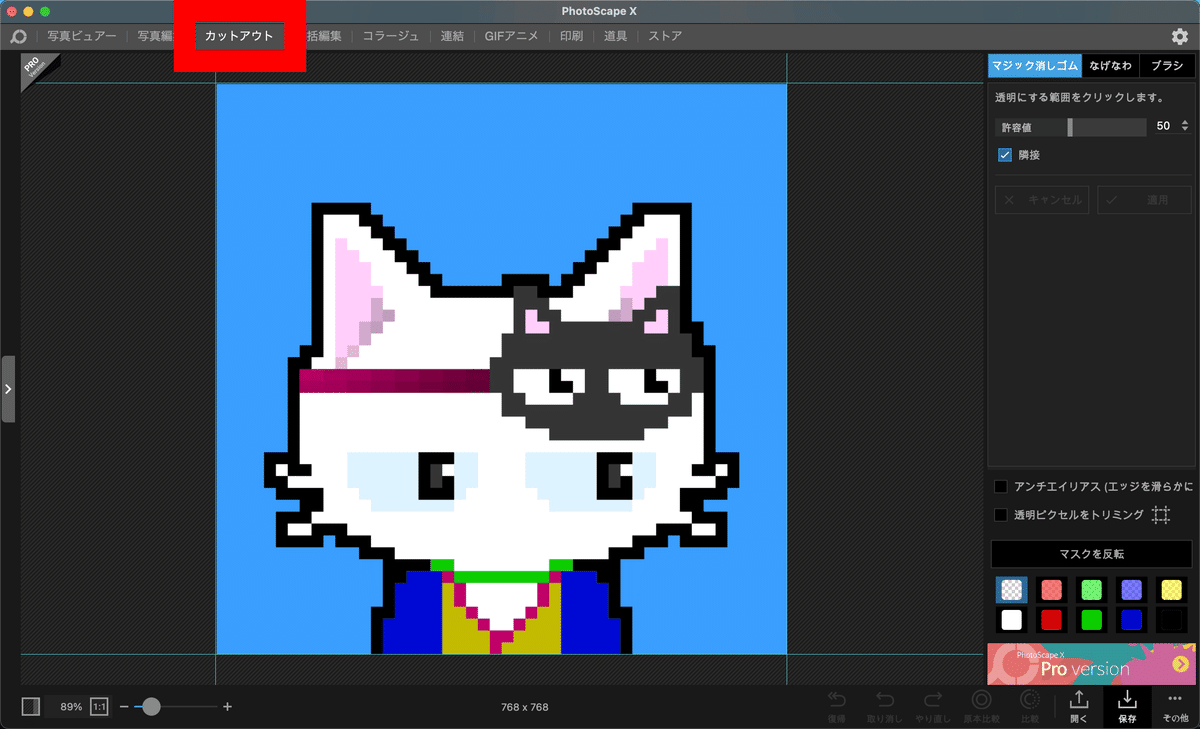Click the 保存 (save) icon
Image resolution: width=1200 pixels, height=729 pixels.
[x=1127, y=706]
